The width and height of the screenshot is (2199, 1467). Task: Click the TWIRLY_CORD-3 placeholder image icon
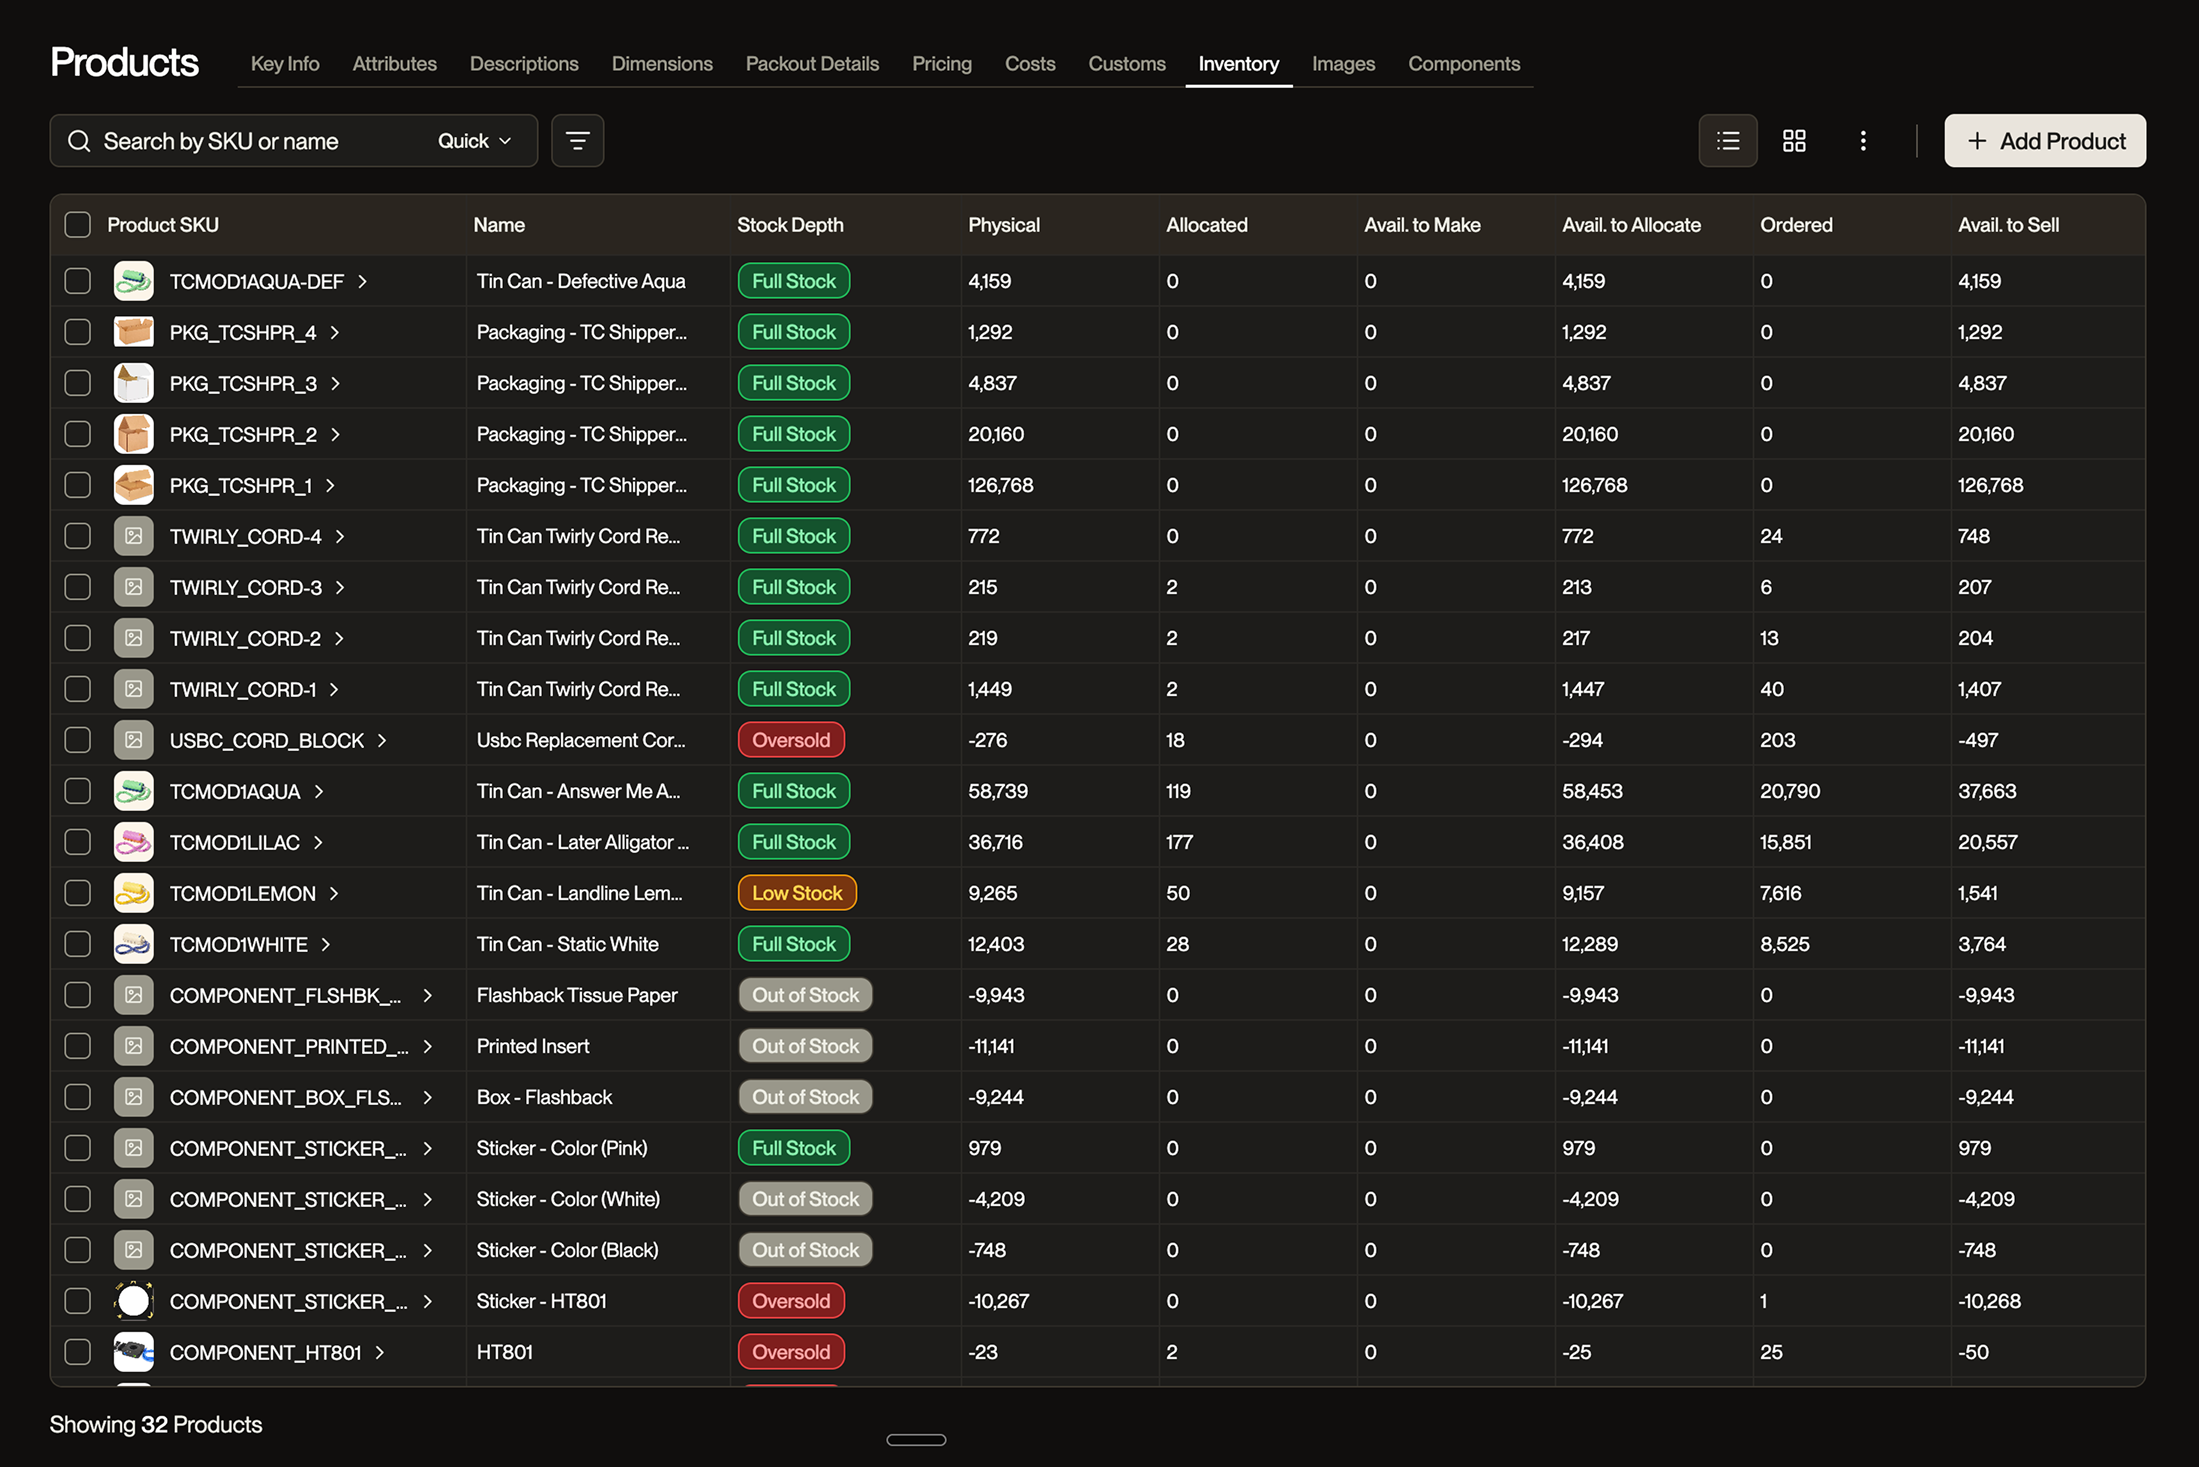pyautogui.click(x=133, y=587)
